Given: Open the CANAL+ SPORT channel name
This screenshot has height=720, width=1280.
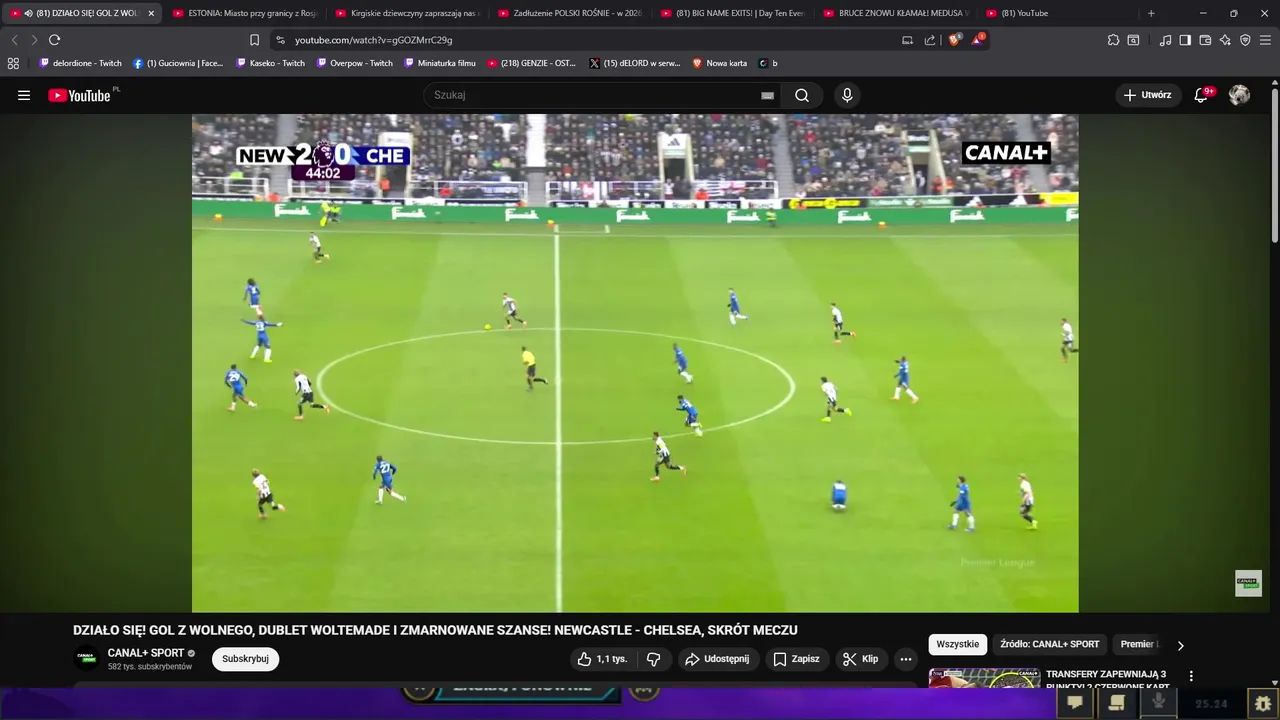Looking at the screenshot, I should point(146,653).
